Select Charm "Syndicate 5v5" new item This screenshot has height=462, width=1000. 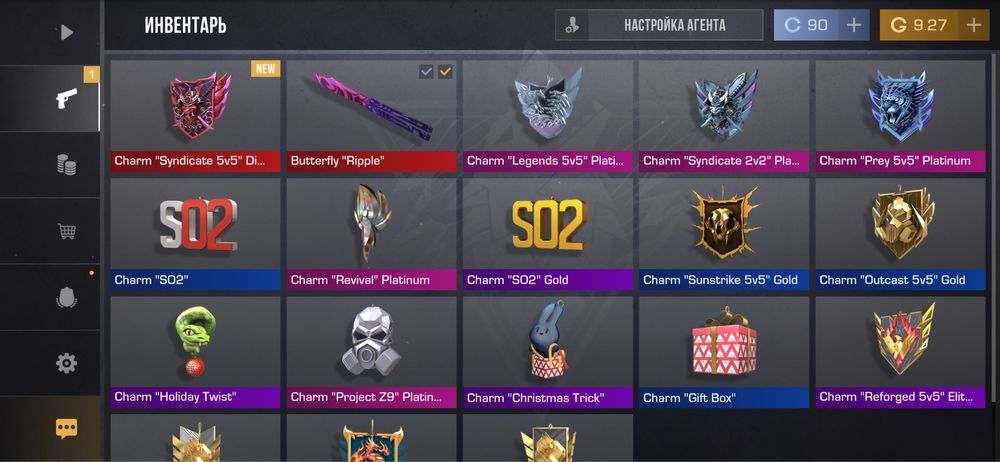195,116
